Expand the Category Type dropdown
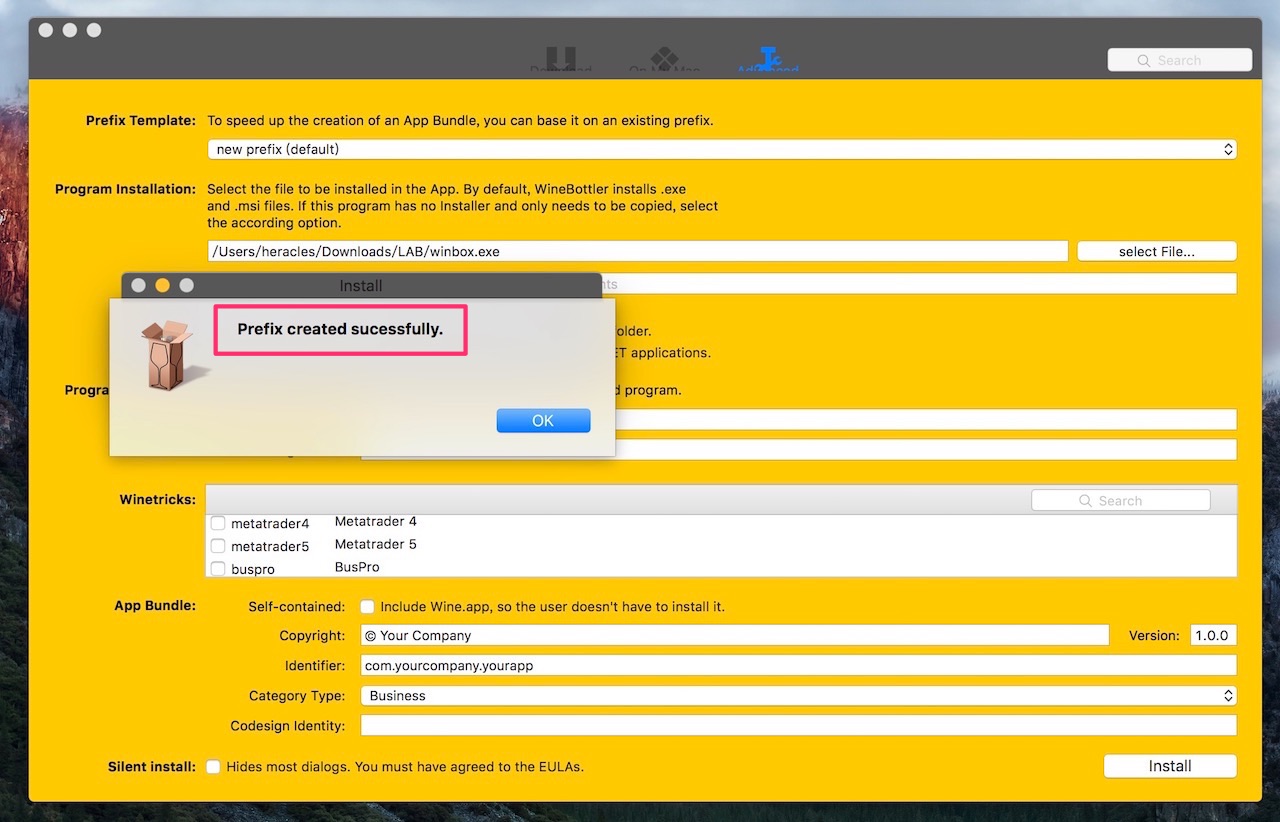1280x822 pixels. tap(799, 695)
